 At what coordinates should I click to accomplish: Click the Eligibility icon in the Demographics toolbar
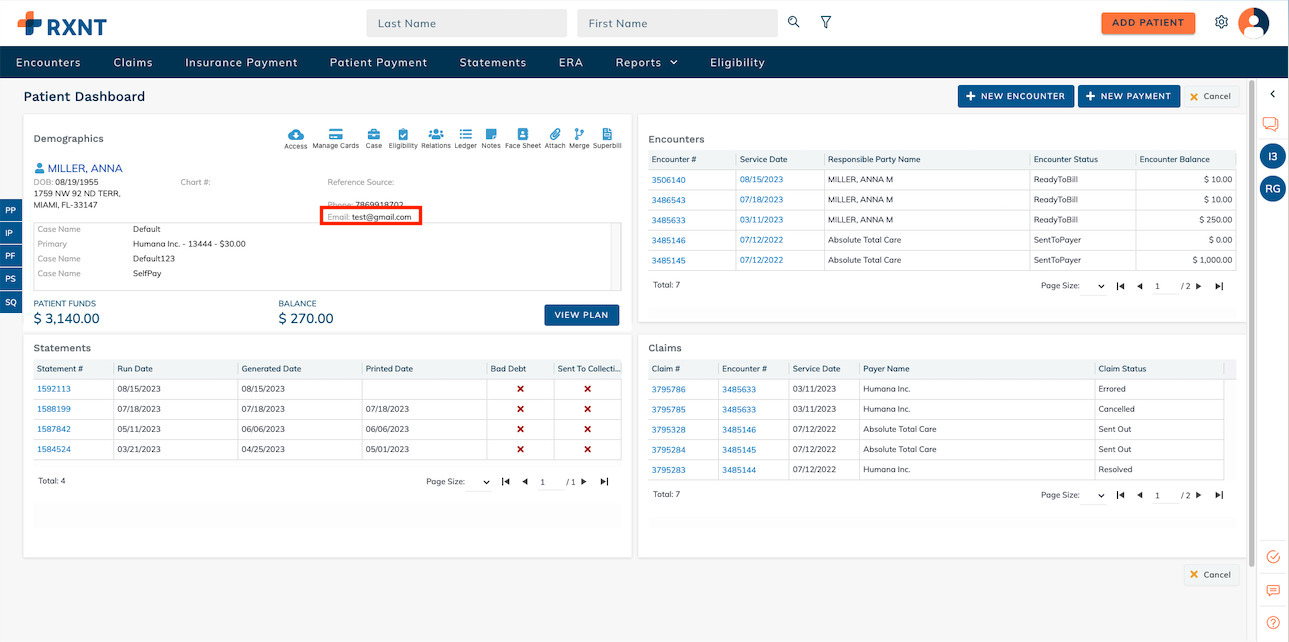click(403, 135)
